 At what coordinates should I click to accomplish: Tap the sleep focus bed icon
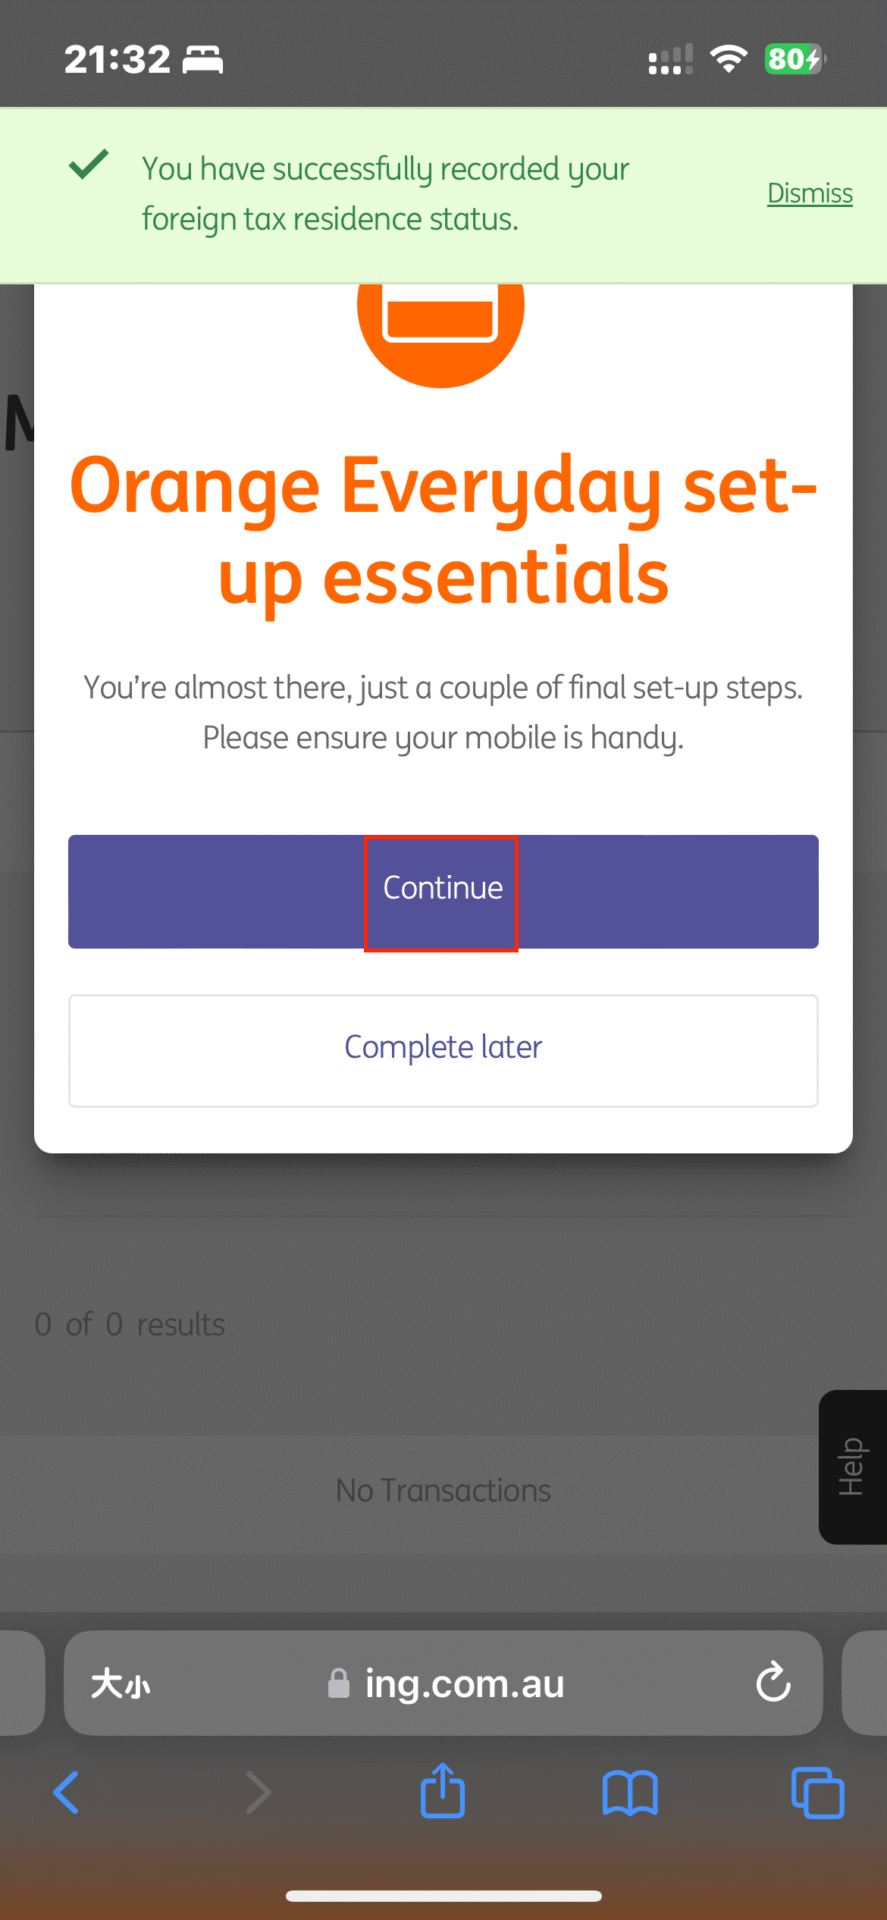(x=203, y=60)
